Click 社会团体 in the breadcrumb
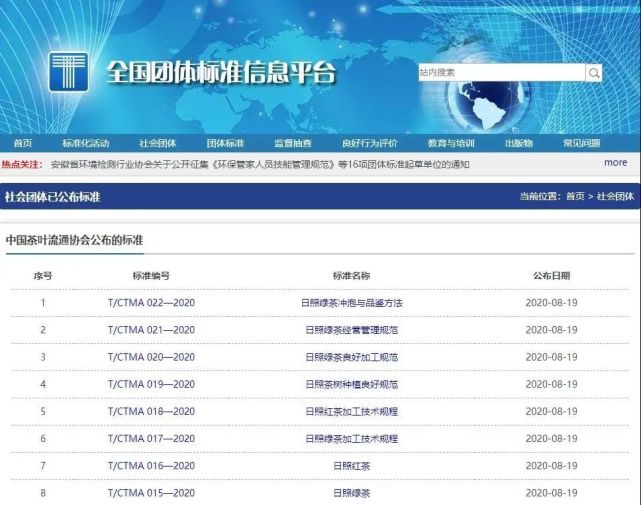Image resolution: width=641 pixels, height=505 pixels. (x=615, y=196)
